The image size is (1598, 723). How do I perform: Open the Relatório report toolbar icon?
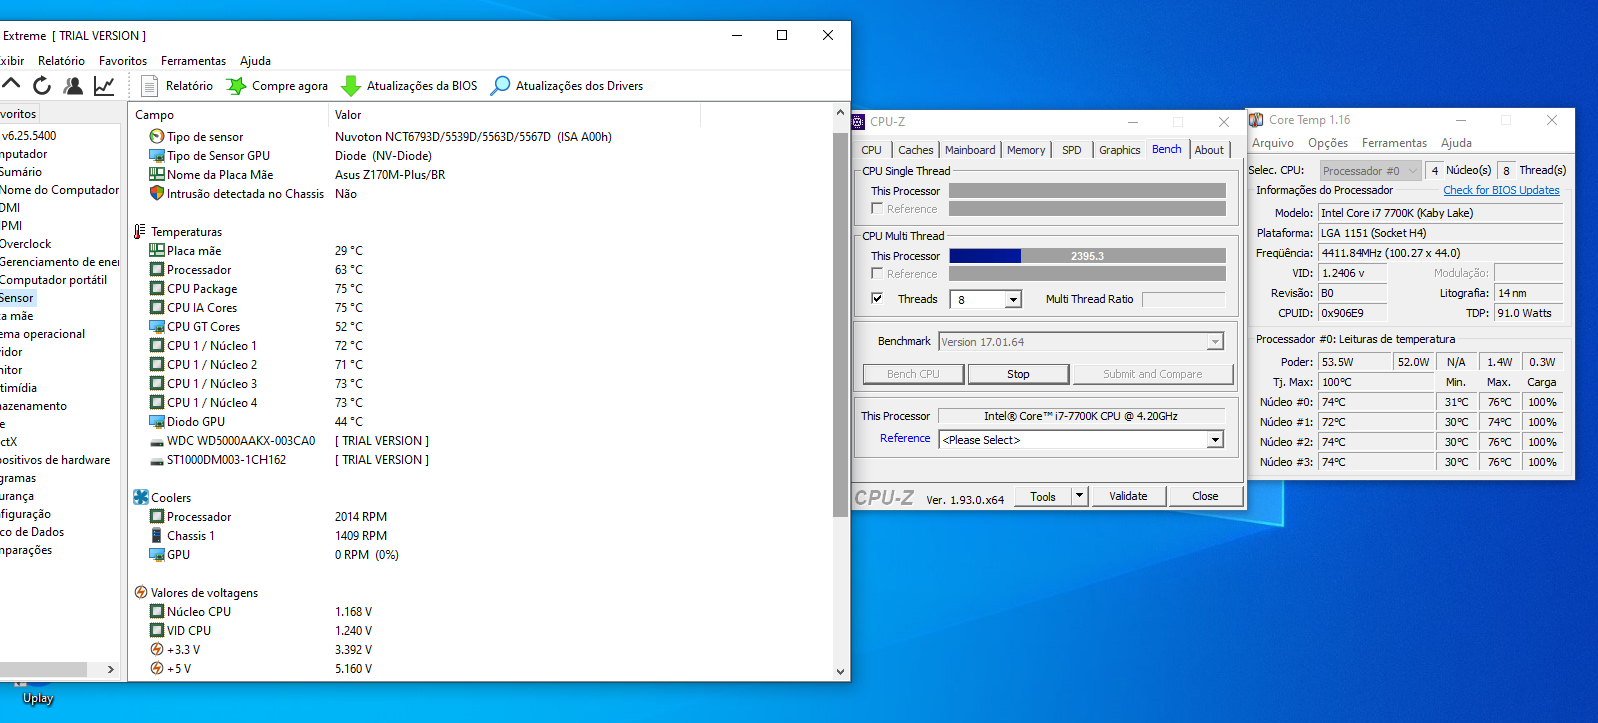coord(150,86)
